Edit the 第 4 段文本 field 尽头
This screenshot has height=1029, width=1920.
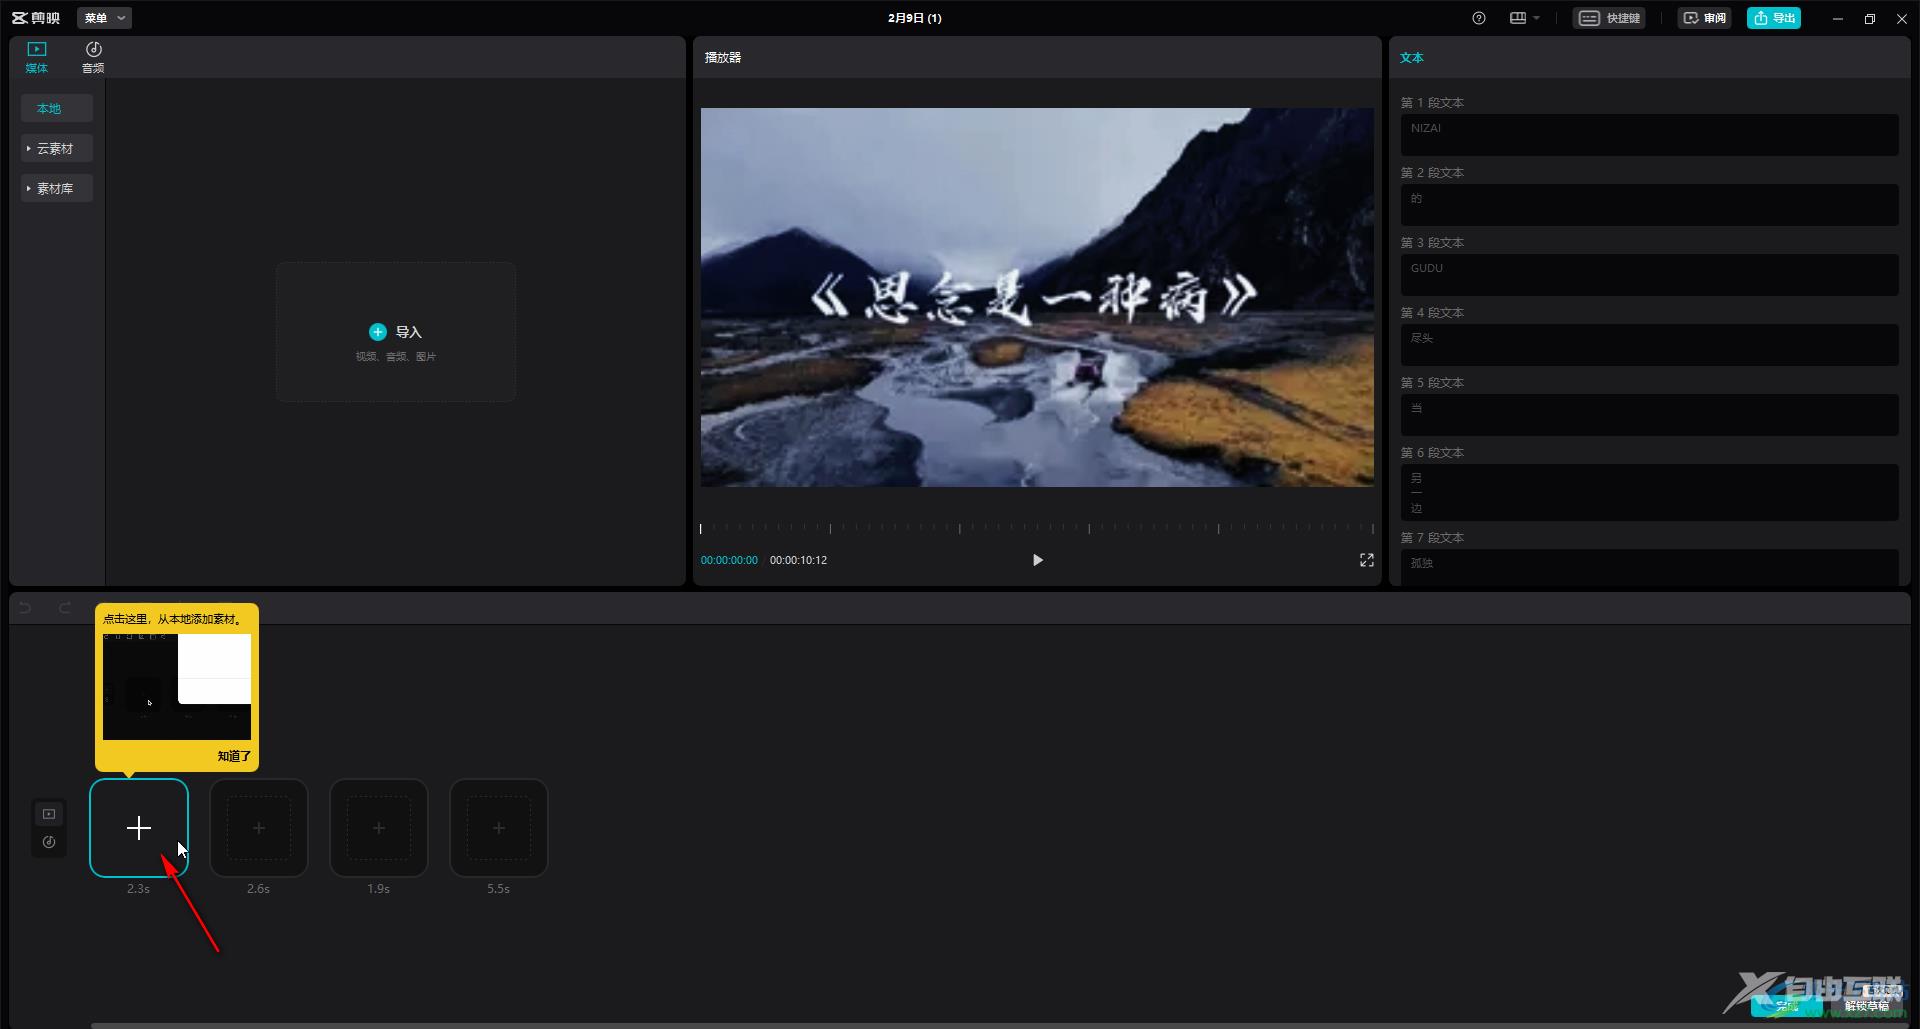[x=1649, y=345]
